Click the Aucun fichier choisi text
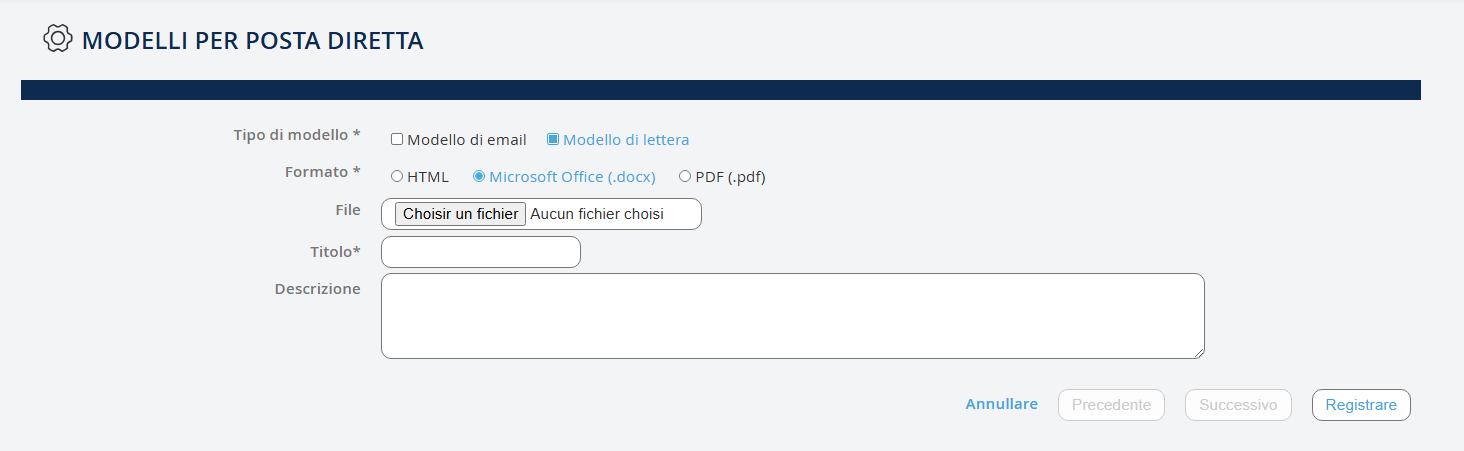 point(597,214)
